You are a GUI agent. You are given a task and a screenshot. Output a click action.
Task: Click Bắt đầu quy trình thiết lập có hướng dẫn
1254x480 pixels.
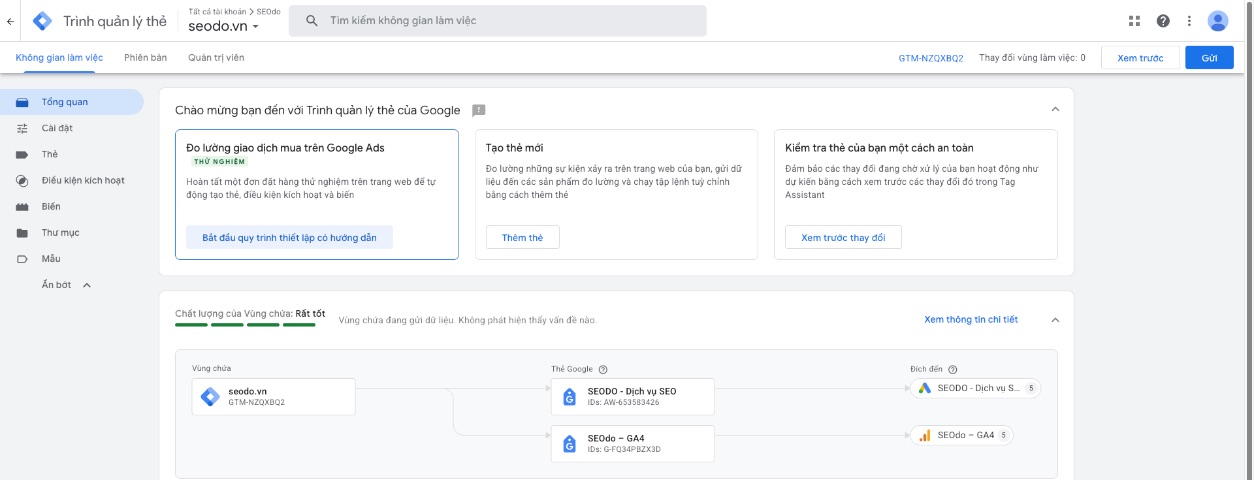289,237
